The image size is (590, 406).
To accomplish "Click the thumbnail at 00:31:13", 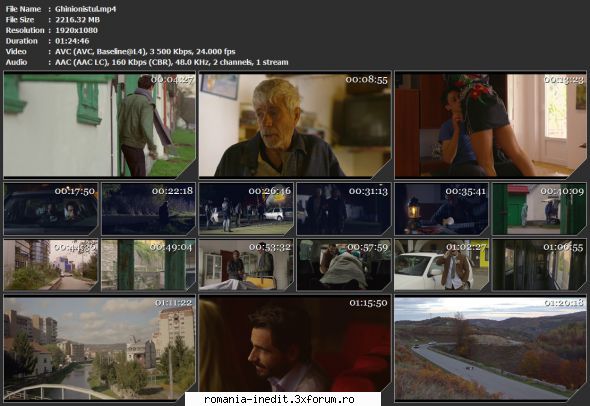I will pyautogui.click(x=344, y=209).
